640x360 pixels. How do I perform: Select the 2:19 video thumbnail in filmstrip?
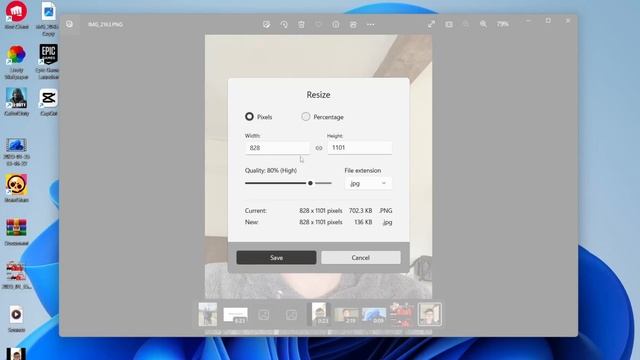(x=346, y=316)
